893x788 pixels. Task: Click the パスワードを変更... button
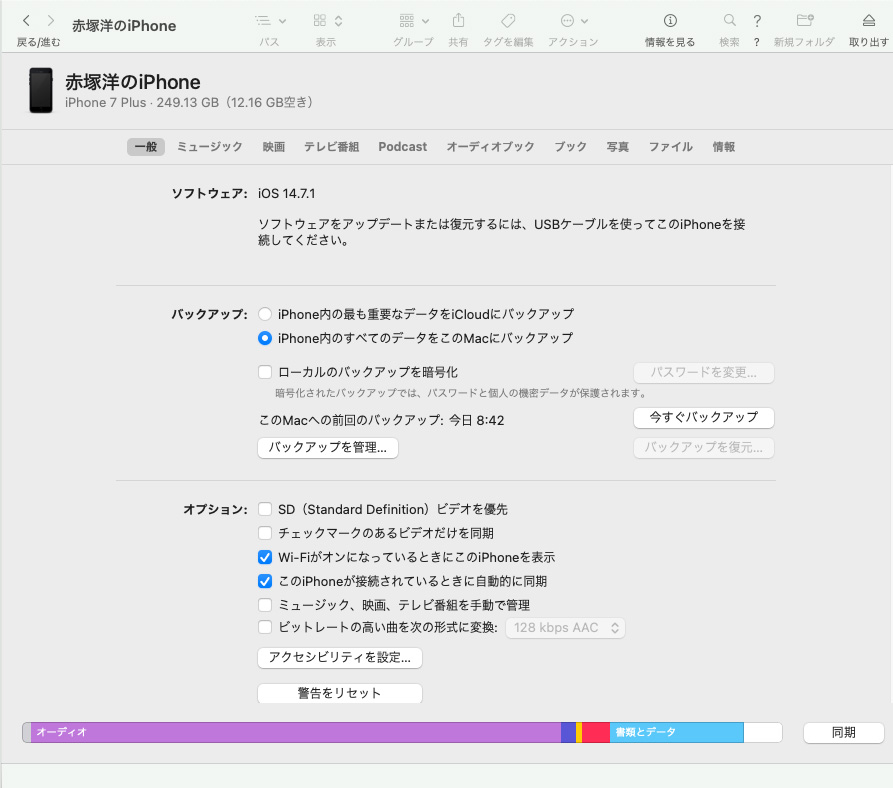pyautogui.click(x=704, y=372)
